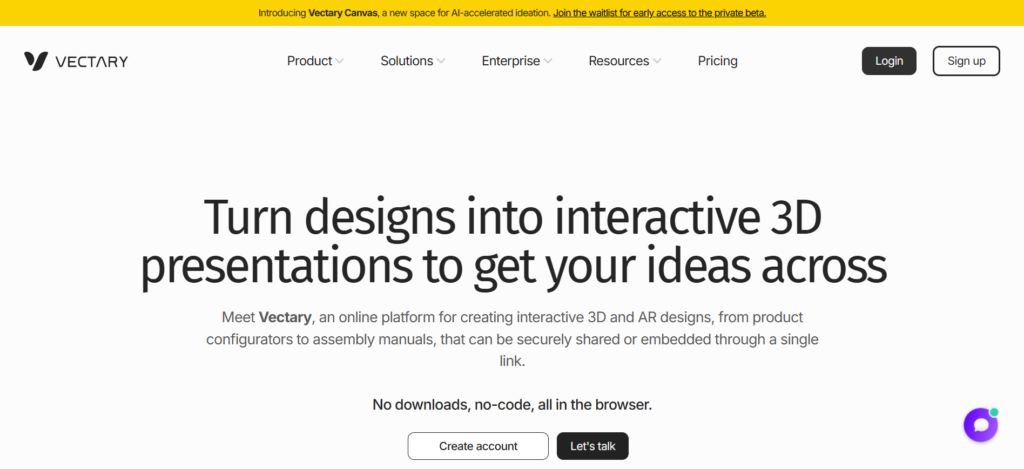This screenshot has height=469, width=1024.
Task: Click the Vectary Canvas banner text
Action: coord(345,12)
